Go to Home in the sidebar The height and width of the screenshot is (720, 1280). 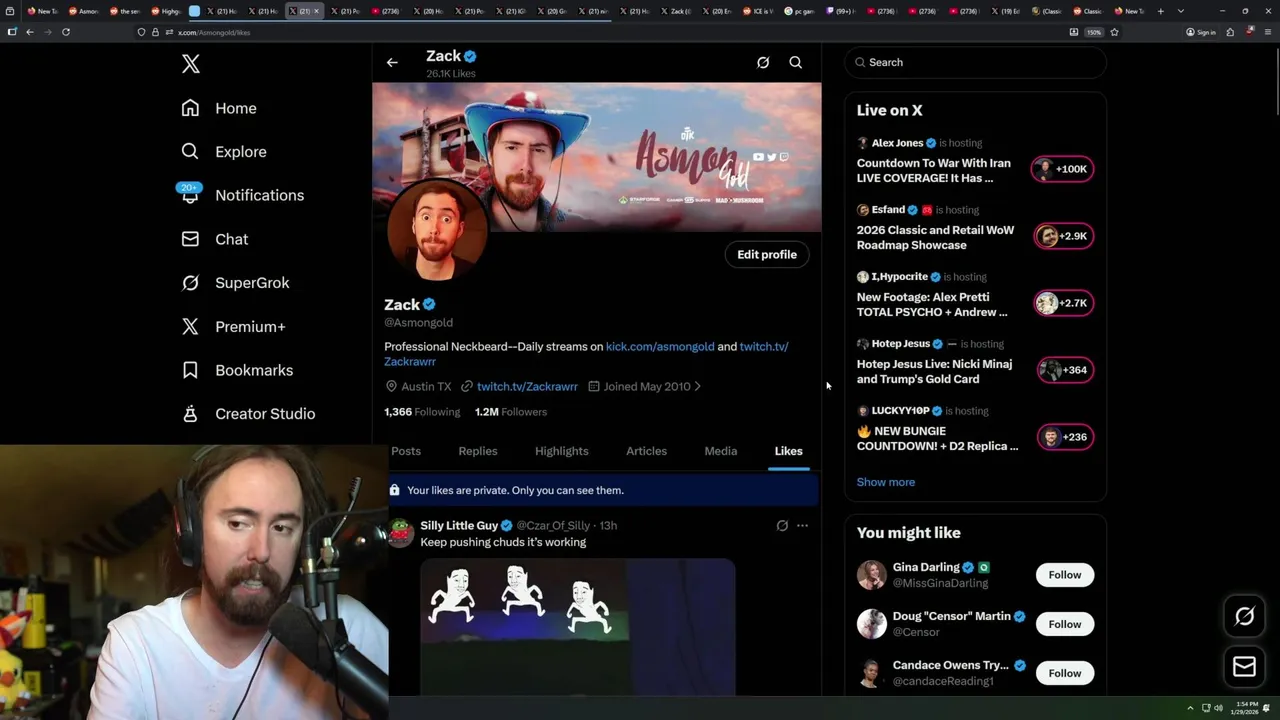(x=219, y=108)
